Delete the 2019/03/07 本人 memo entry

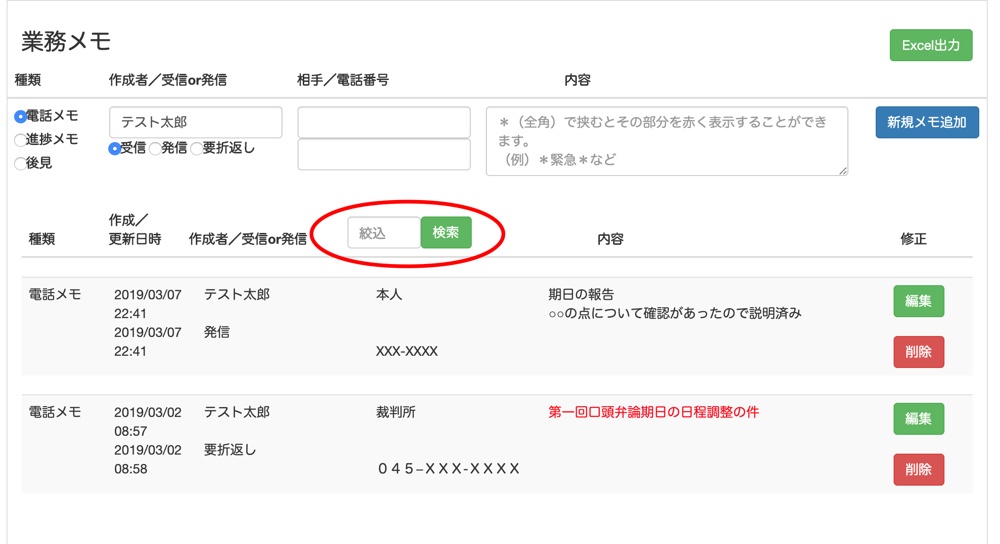click(x=918, y=352)
